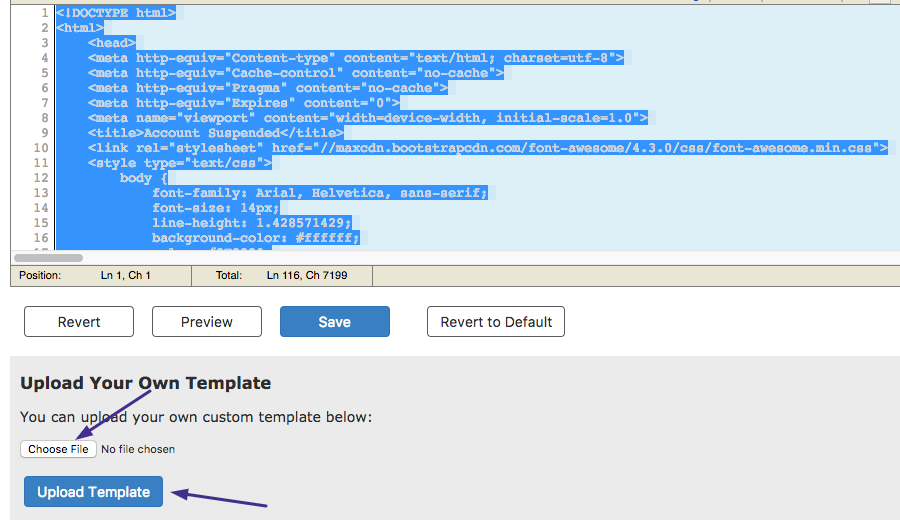Viewport: 900px width, 520px height.
Task: Click the DOCTYPE html line in editor
Action: [x=116, y=13]
